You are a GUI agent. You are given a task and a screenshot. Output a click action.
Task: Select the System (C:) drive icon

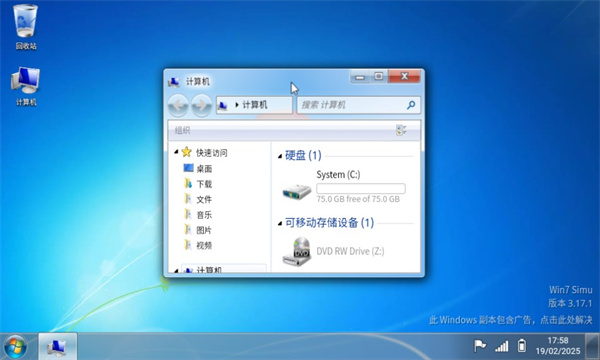coord(297,192)
